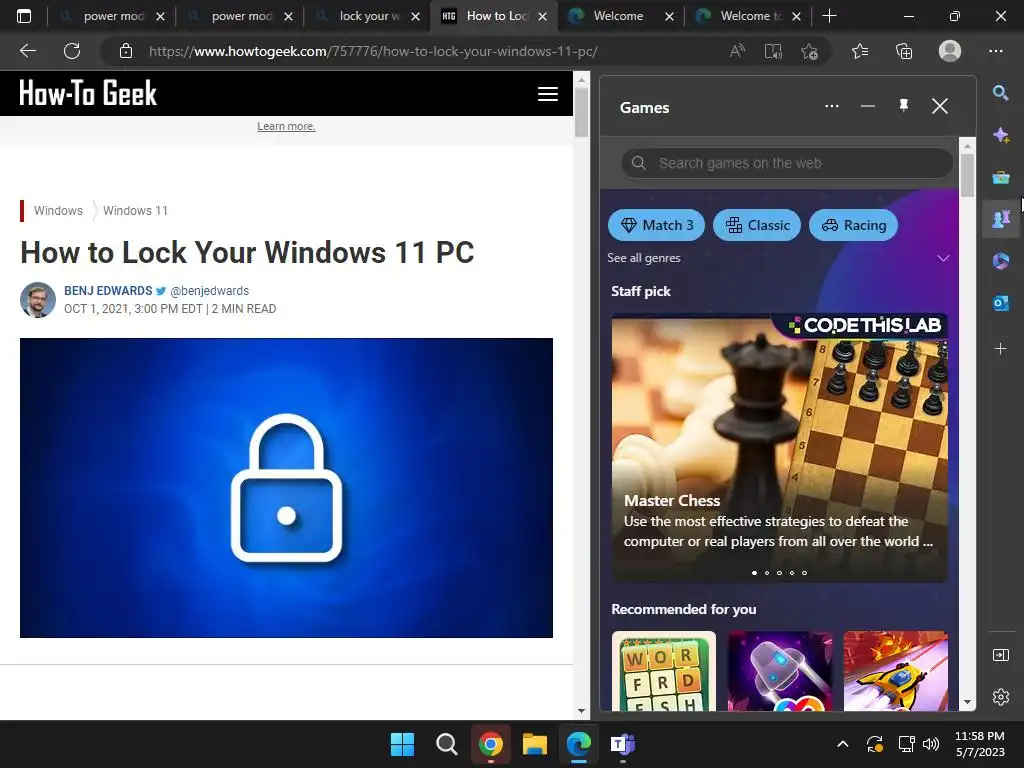Open the purple spaceship game thumbnail
The height and width of the screenshot is (768, 1024).
tap(780, 671)
